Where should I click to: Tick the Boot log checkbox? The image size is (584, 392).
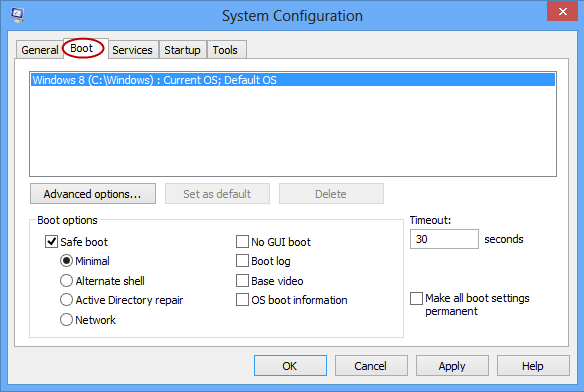[242, 261]
